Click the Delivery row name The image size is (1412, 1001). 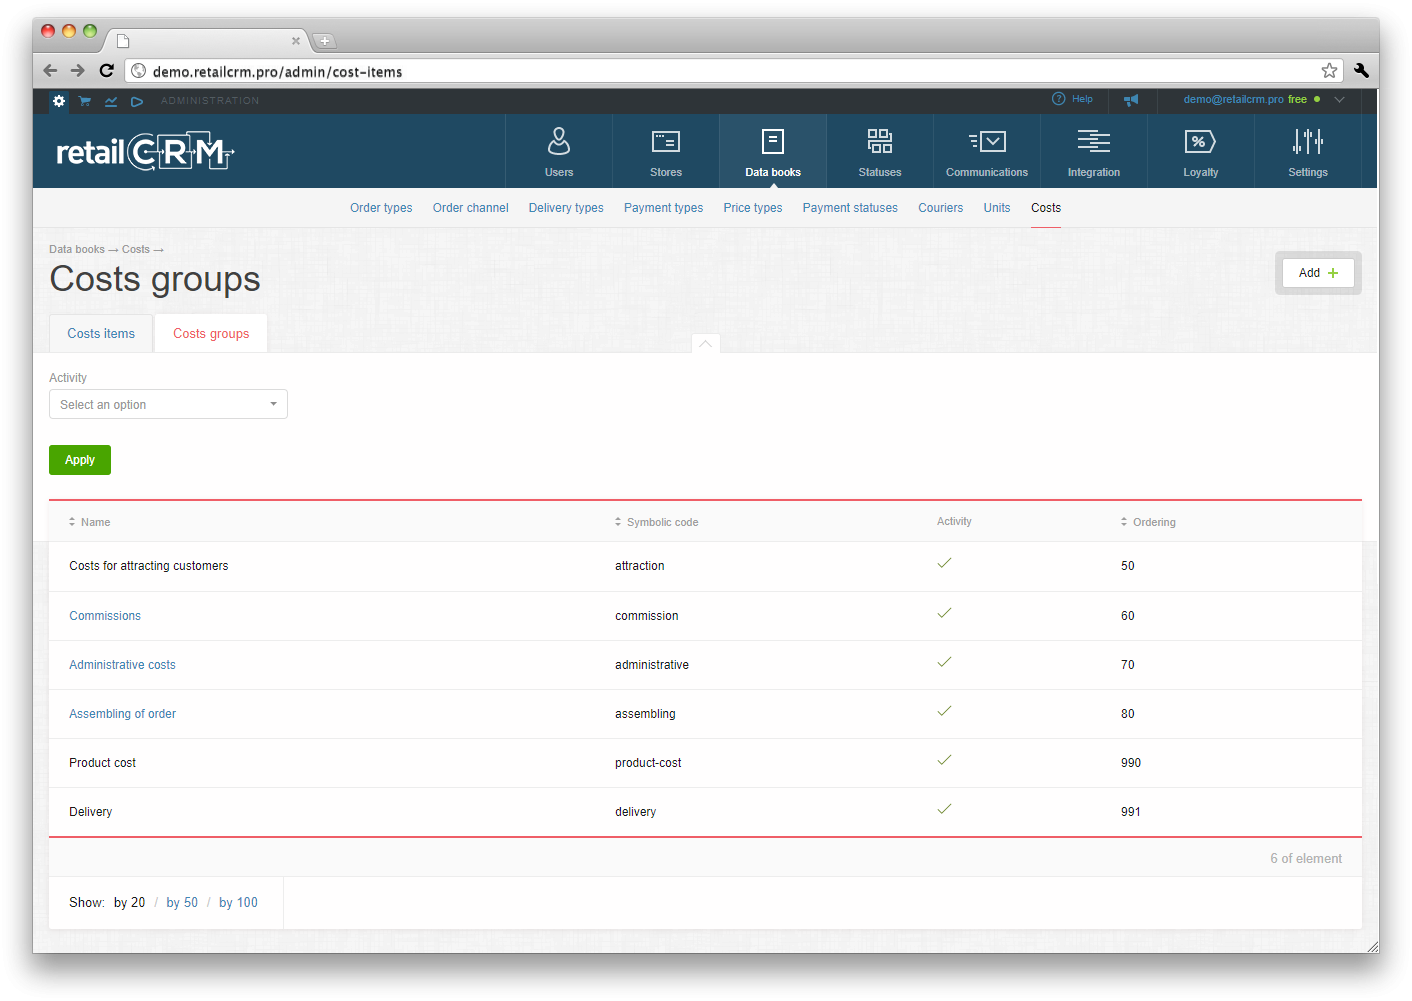(90, 812)
